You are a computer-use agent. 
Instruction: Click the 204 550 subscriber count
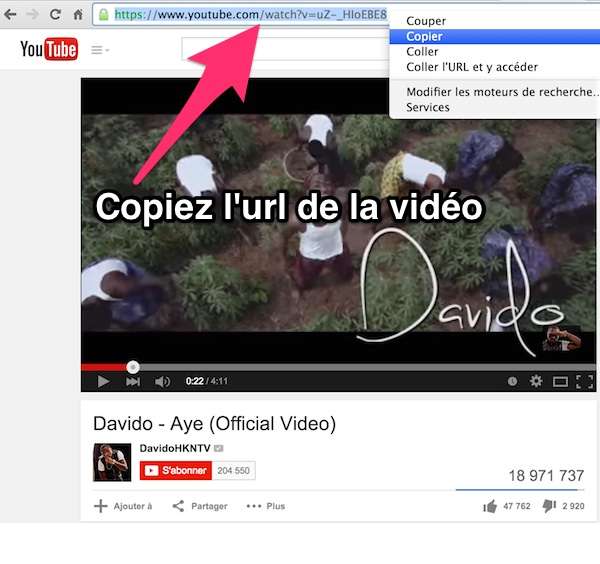(233, 470)
